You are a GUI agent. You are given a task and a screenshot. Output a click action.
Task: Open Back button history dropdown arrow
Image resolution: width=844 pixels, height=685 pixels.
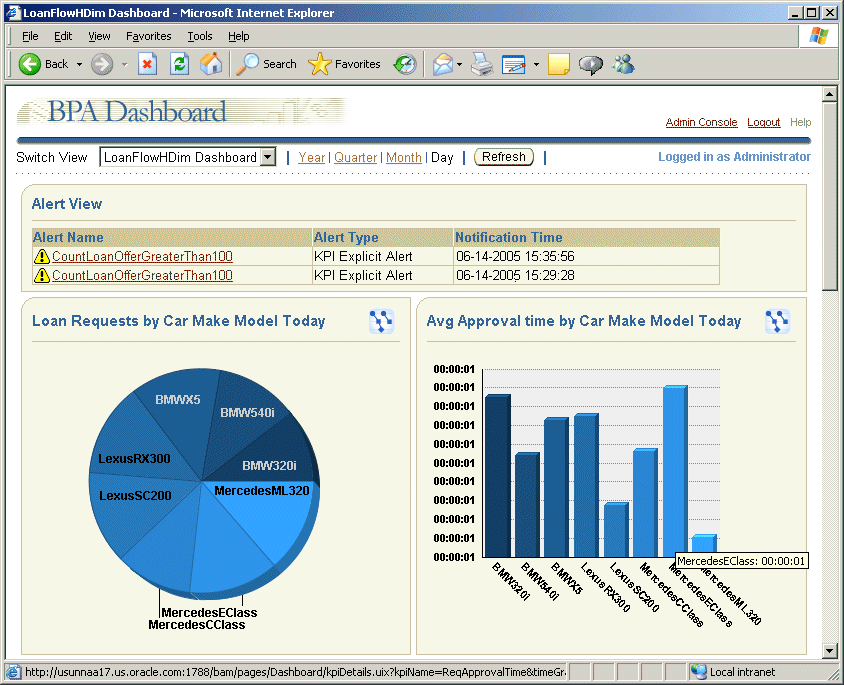coord(79,65)
